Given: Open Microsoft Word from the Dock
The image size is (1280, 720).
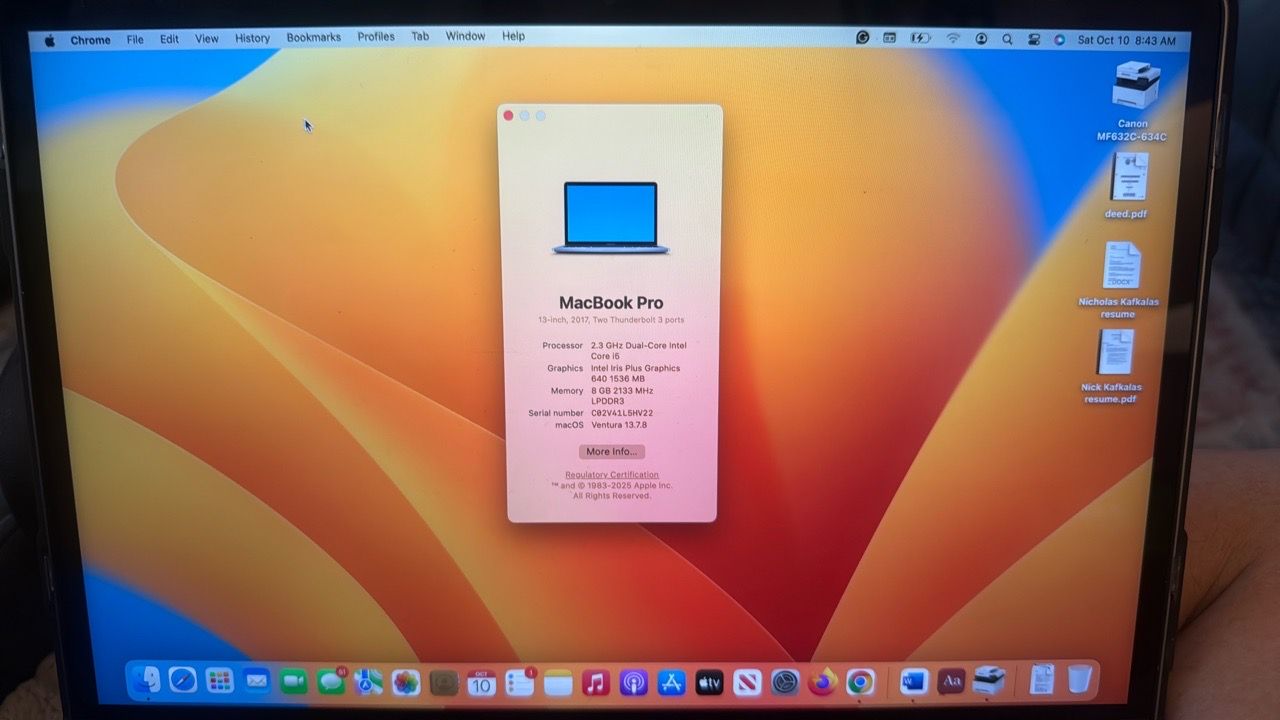Looking at the screenshot, I should [914, 681].
